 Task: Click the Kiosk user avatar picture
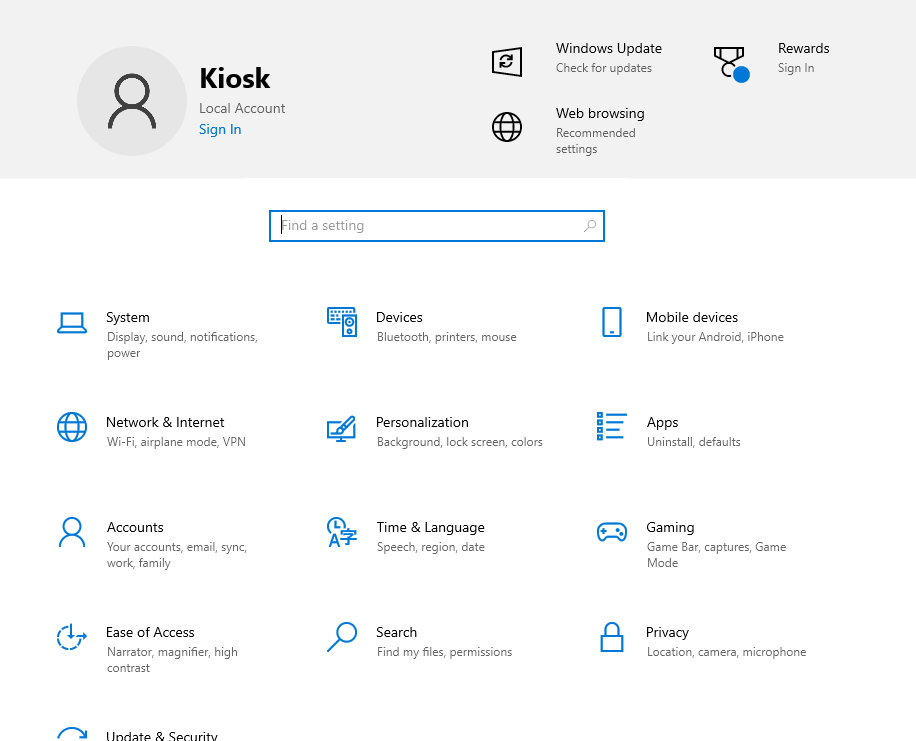132,101
